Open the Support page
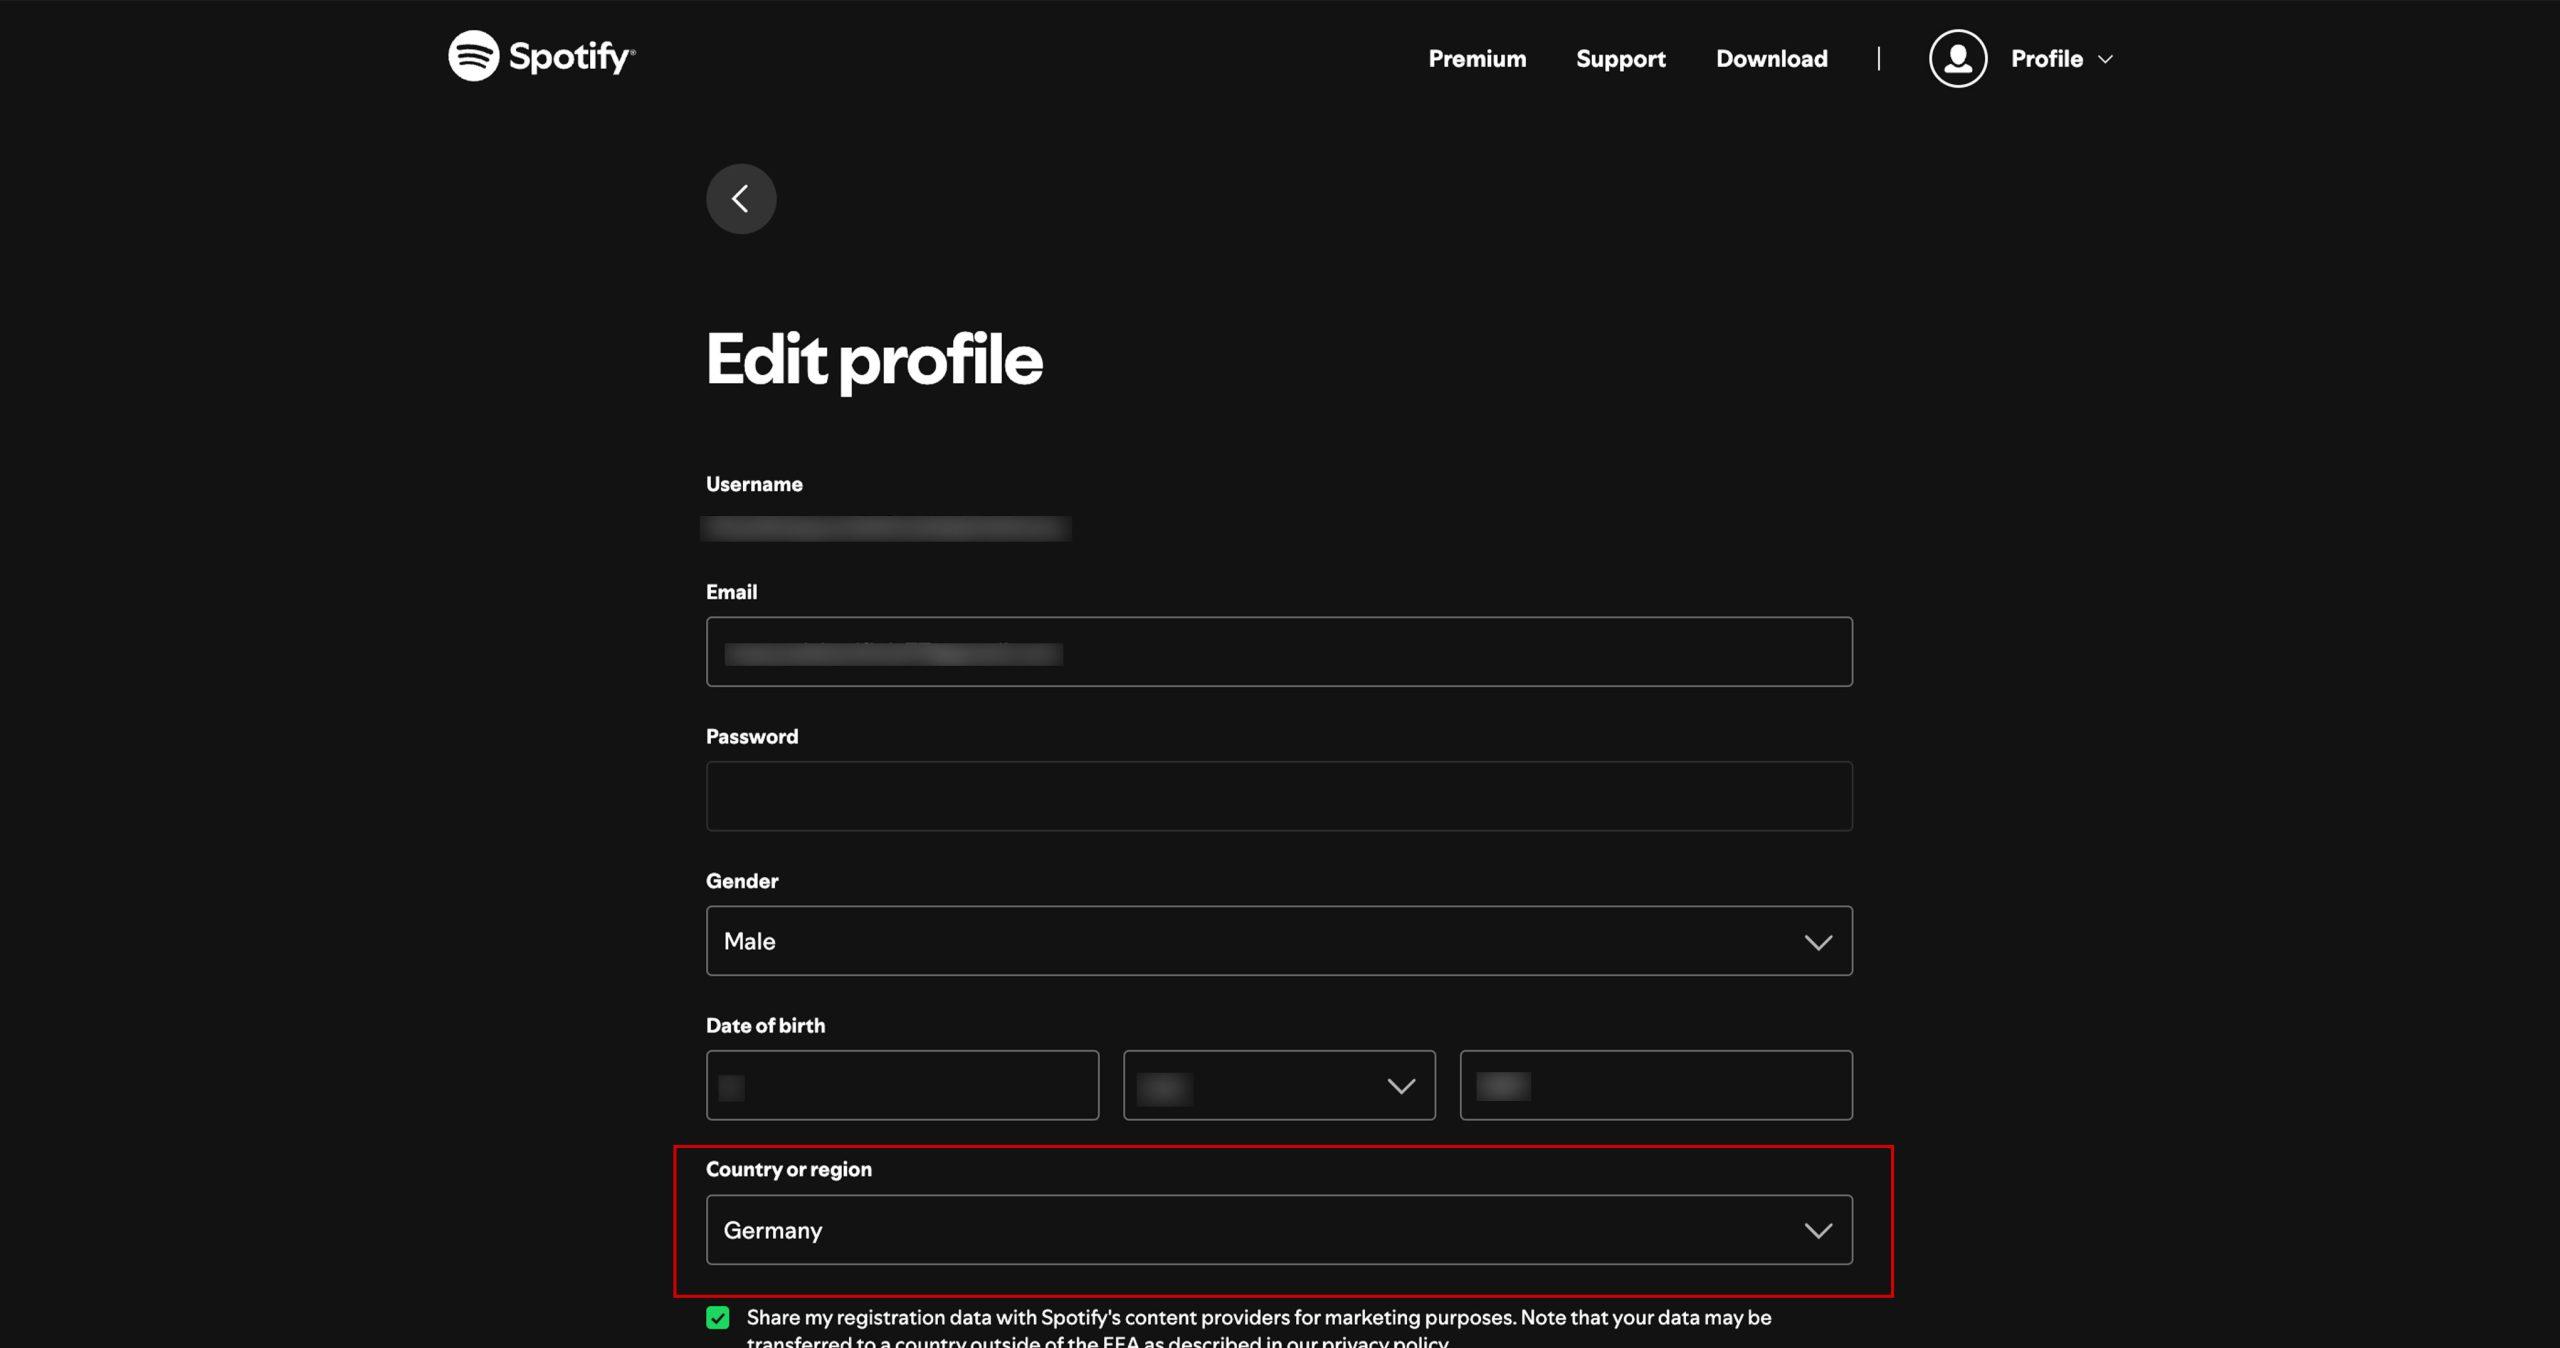 [x=1621, y=59]
